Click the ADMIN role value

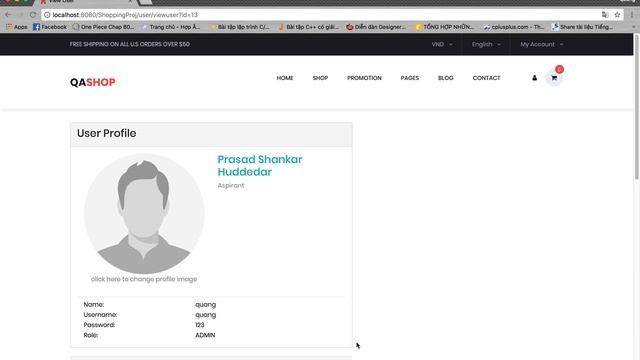(x=205, y=335)
